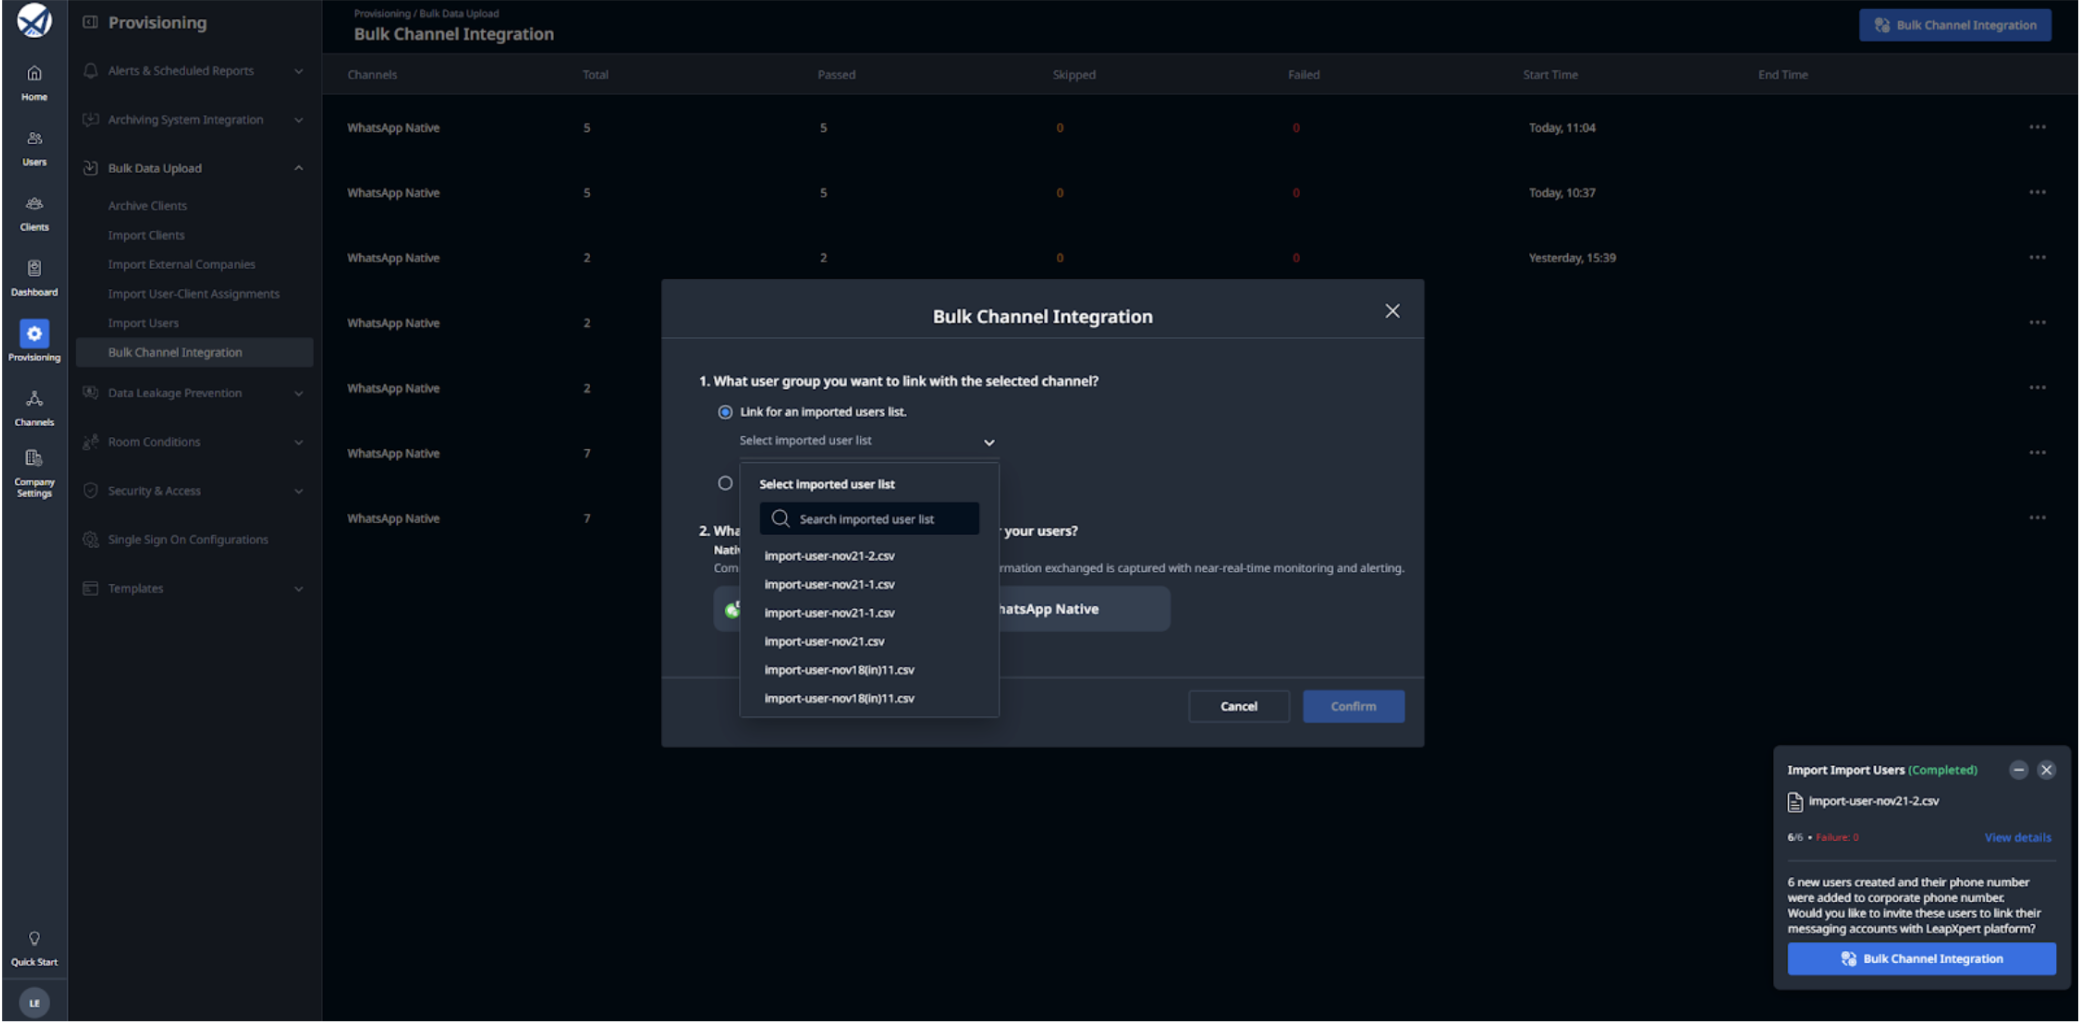Open Users section in left rail
This screenshot has height=1028, width=2080.
[x=34, y=148]
